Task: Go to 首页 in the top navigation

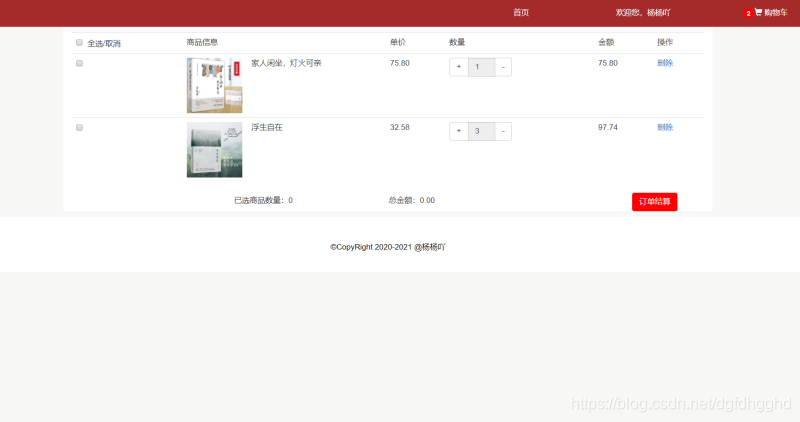Action: (521, 12)
